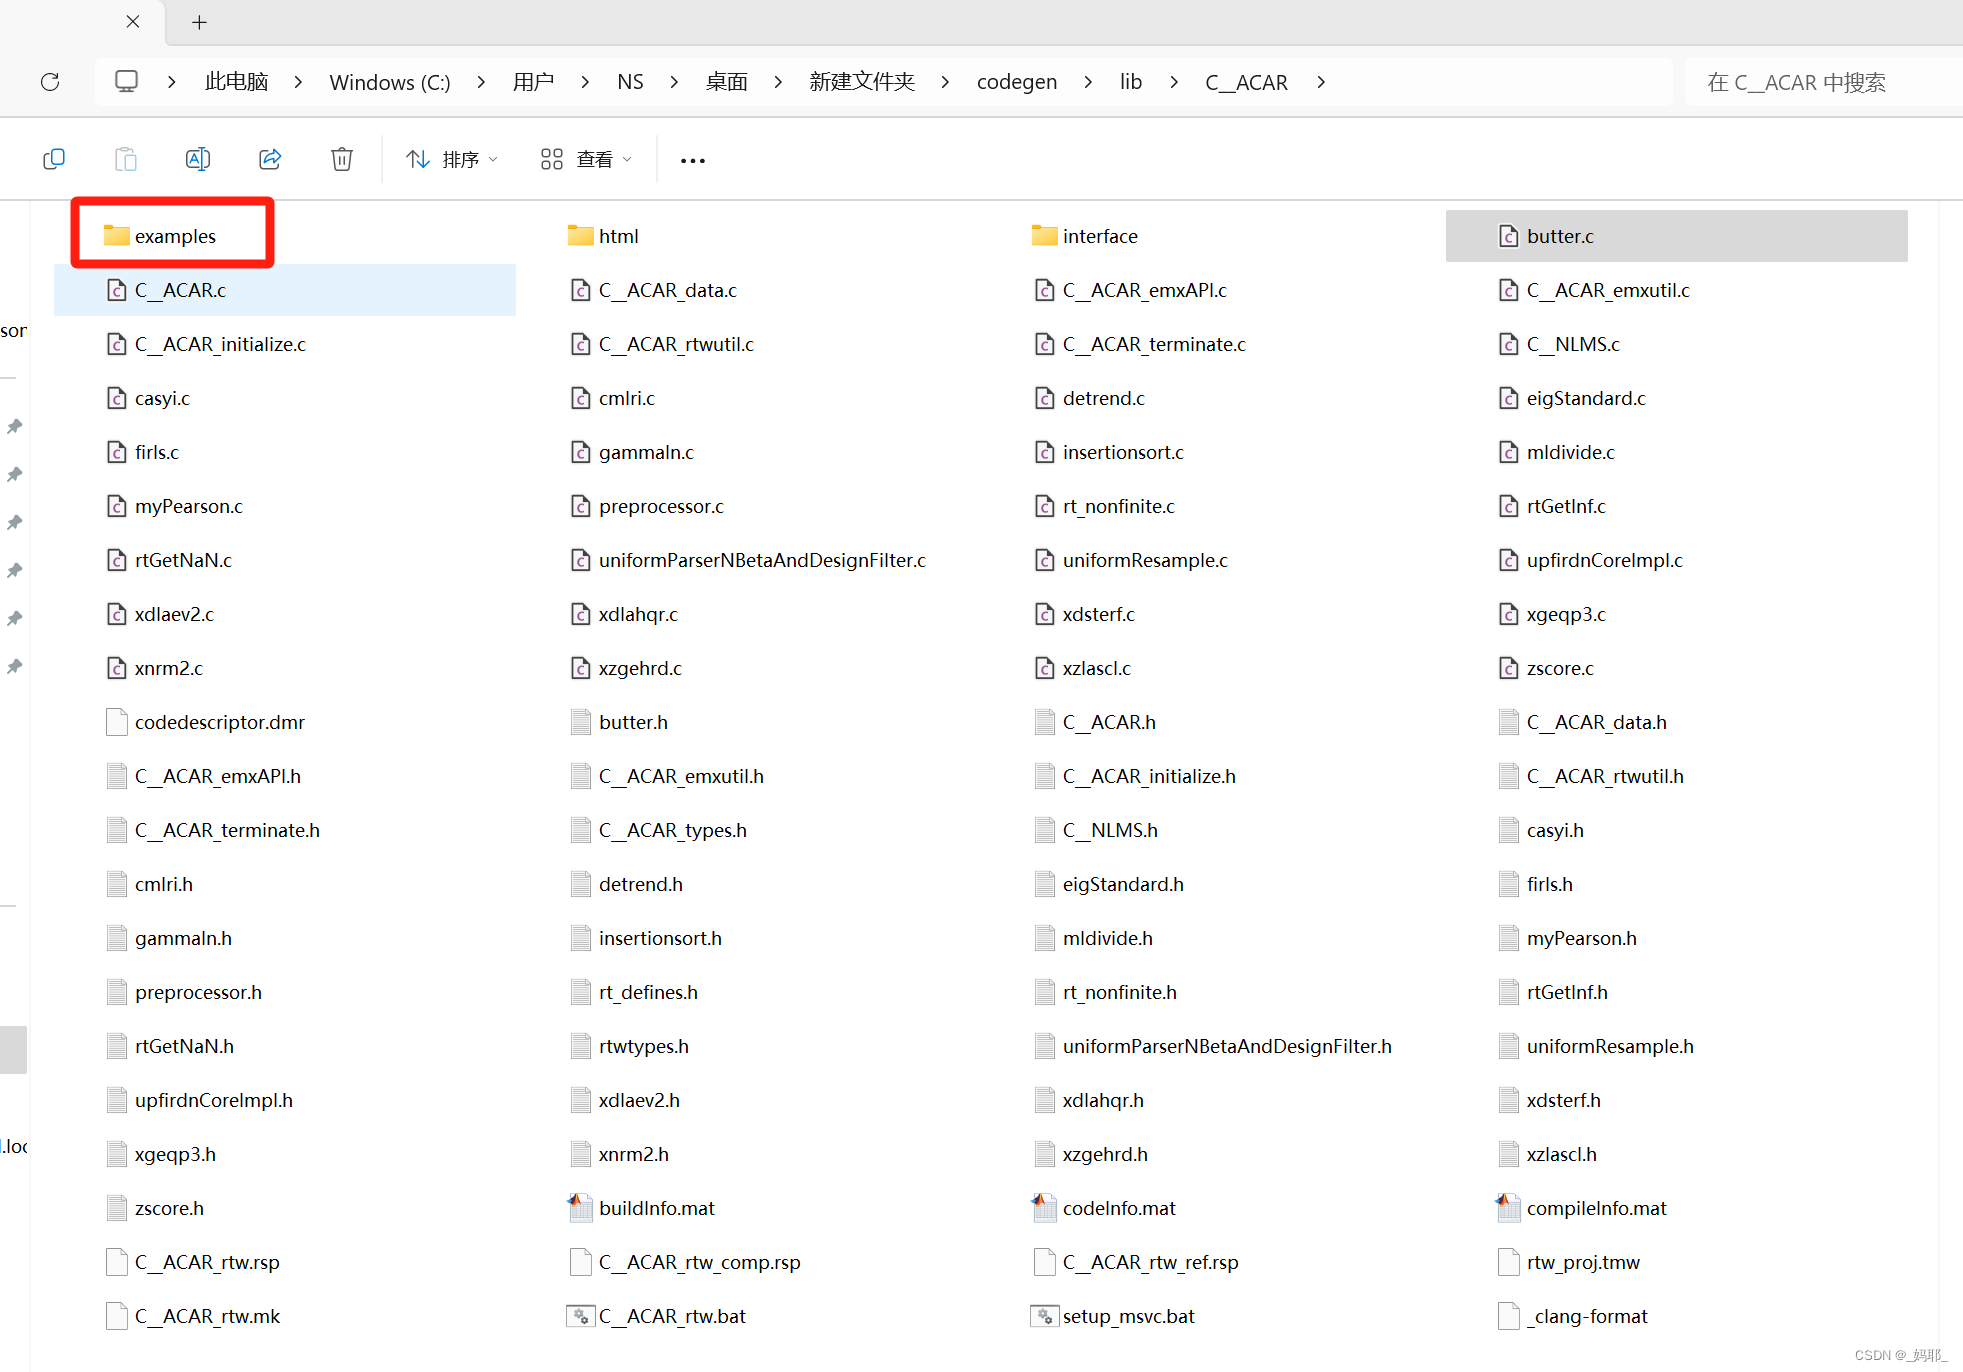Select the examples folder

tap(175, 236)
